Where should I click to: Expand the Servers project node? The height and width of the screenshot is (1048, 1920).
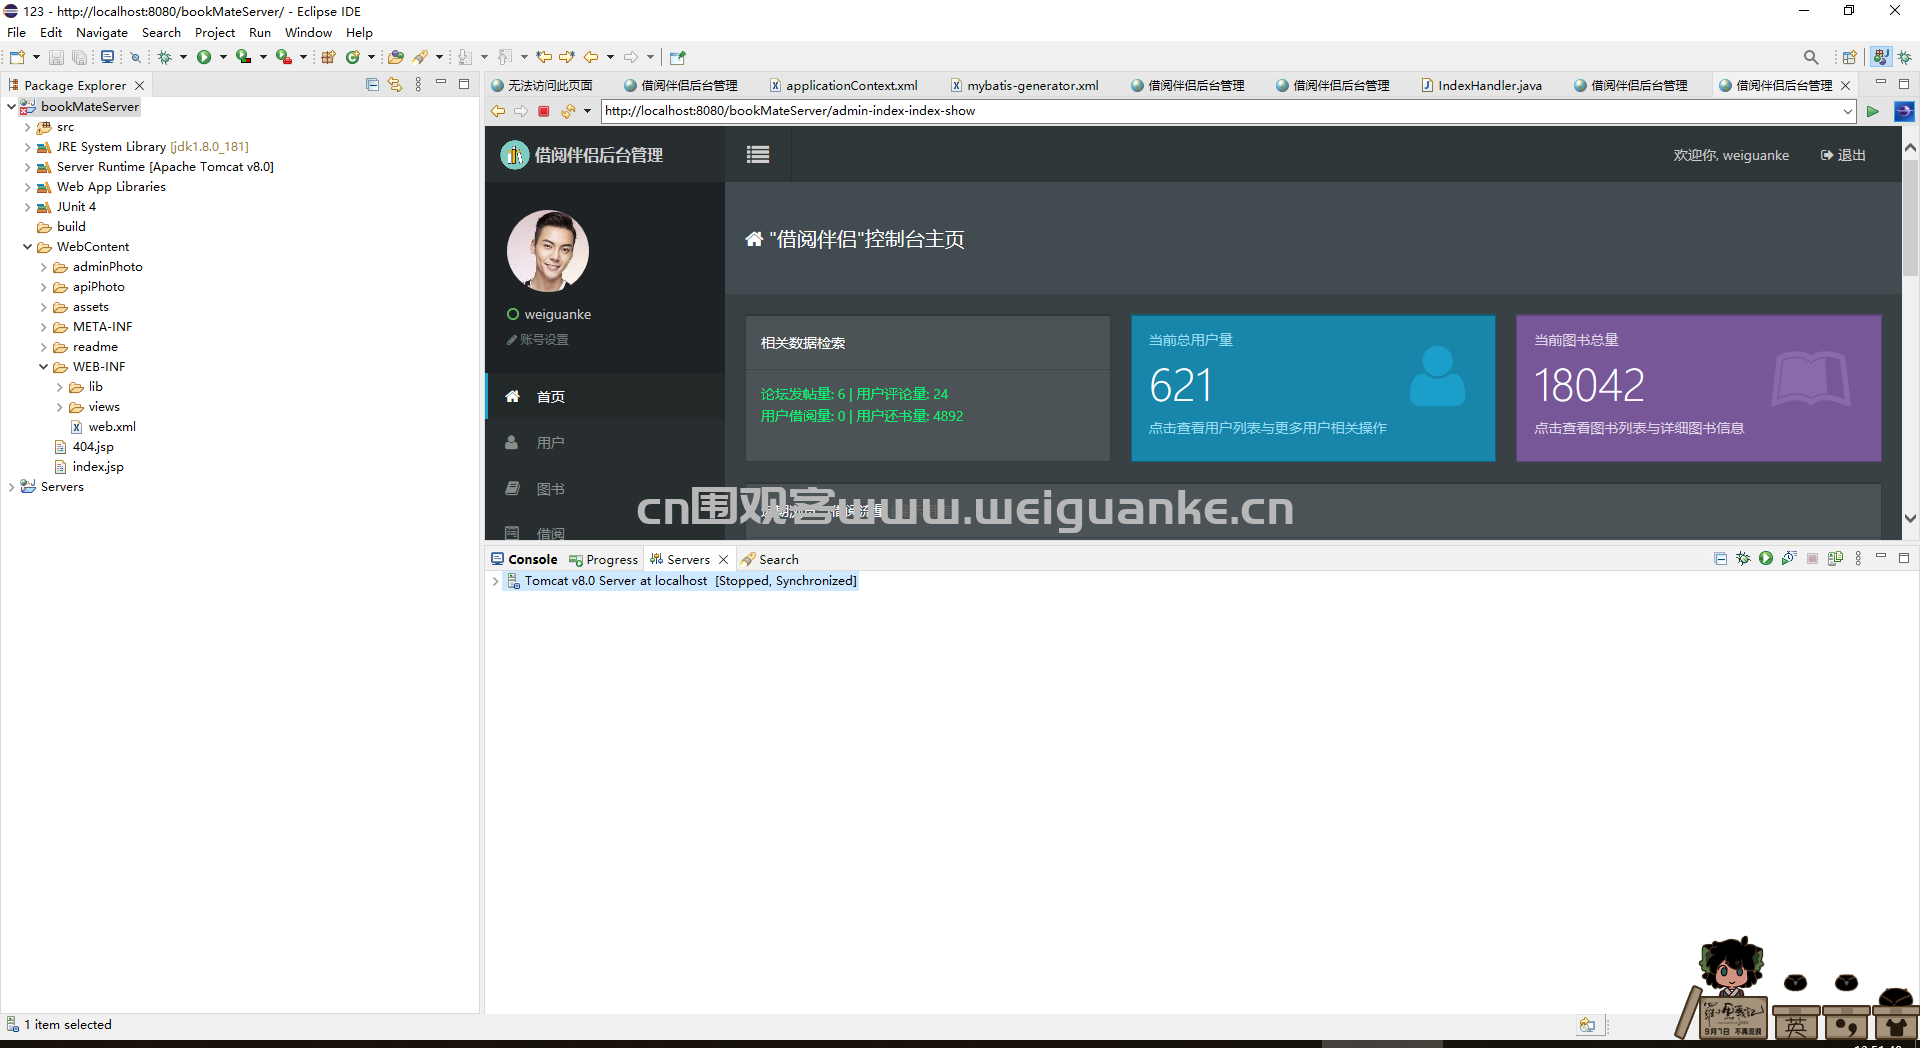(x=11, y=487)
